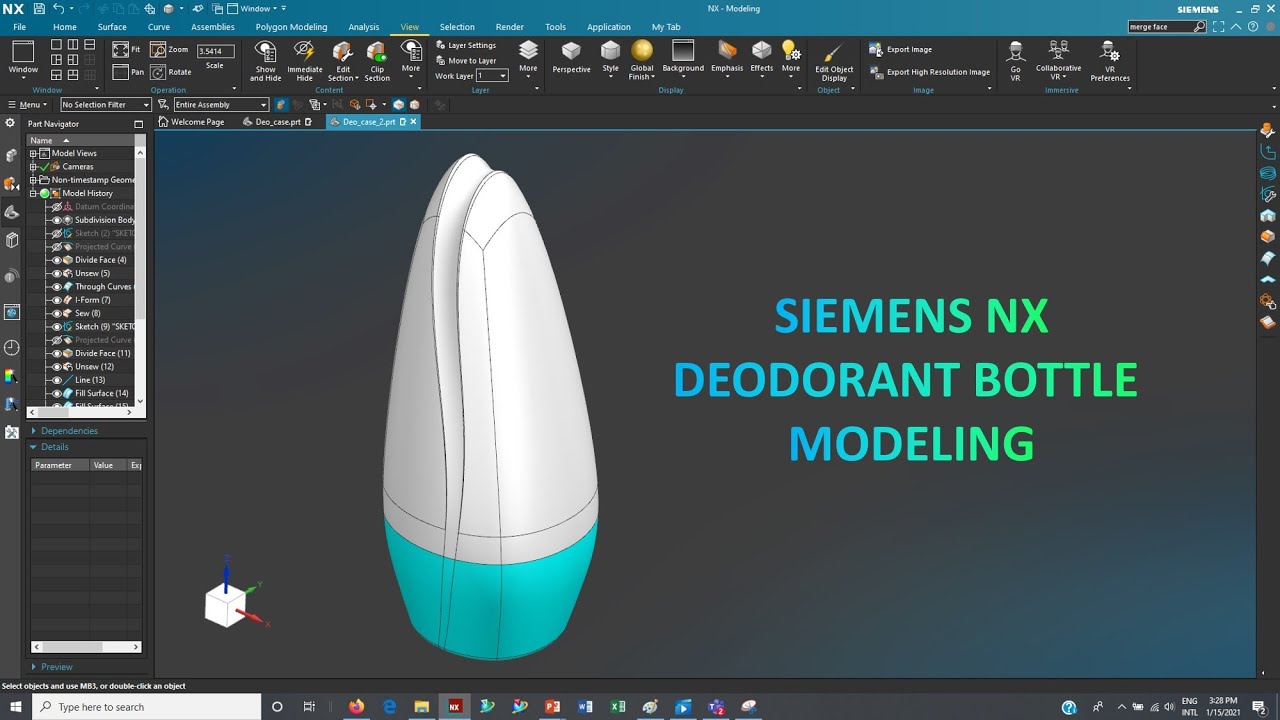Click the Emphasis tool icon
The image size is (1280, 720).
tap(727, 50)
